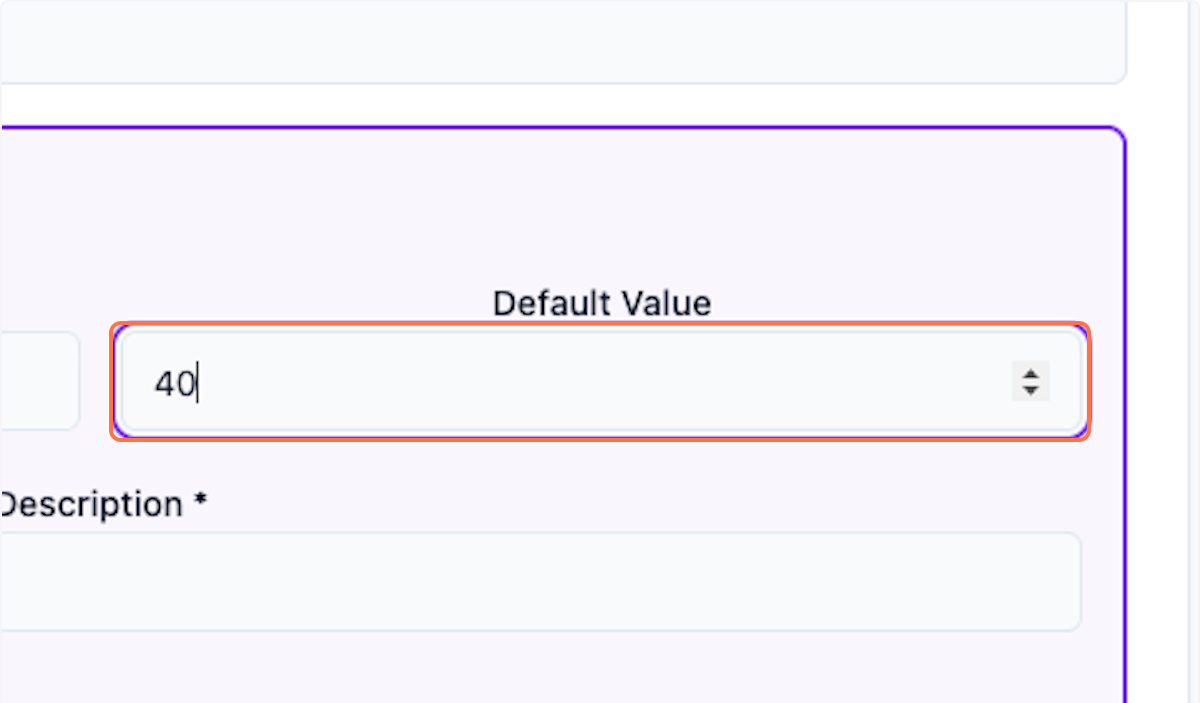Click the gray spinner box in Default Value
The width and height of the screenshot is (1200, 703).
[x=1030, y=381]
